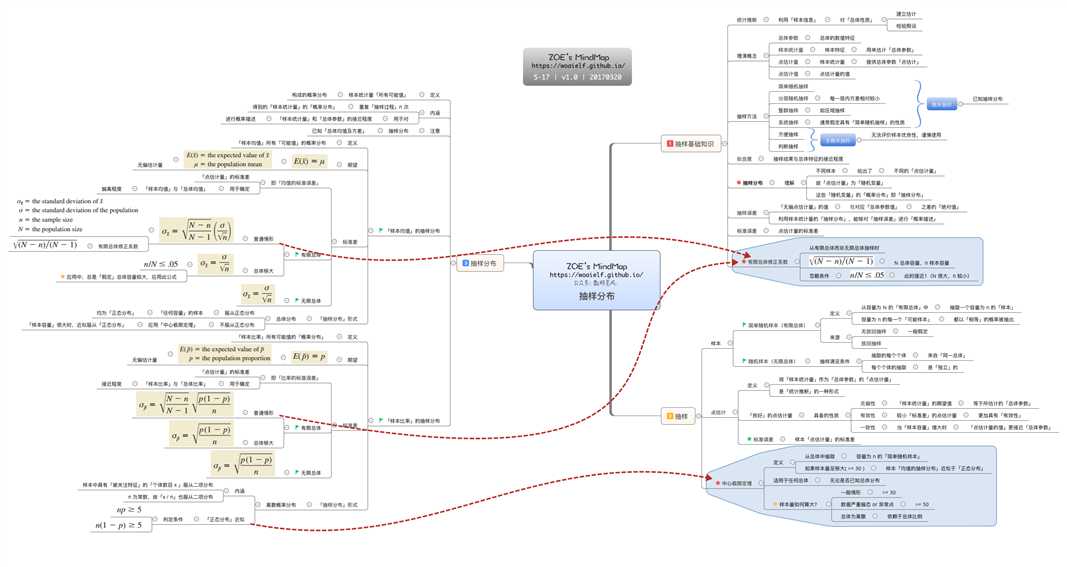Image resolution: width=1067 pixels, height=567 pixels.
Task: Collapse the 统计推断 subtopics
Action: click(x=766, y=20)
